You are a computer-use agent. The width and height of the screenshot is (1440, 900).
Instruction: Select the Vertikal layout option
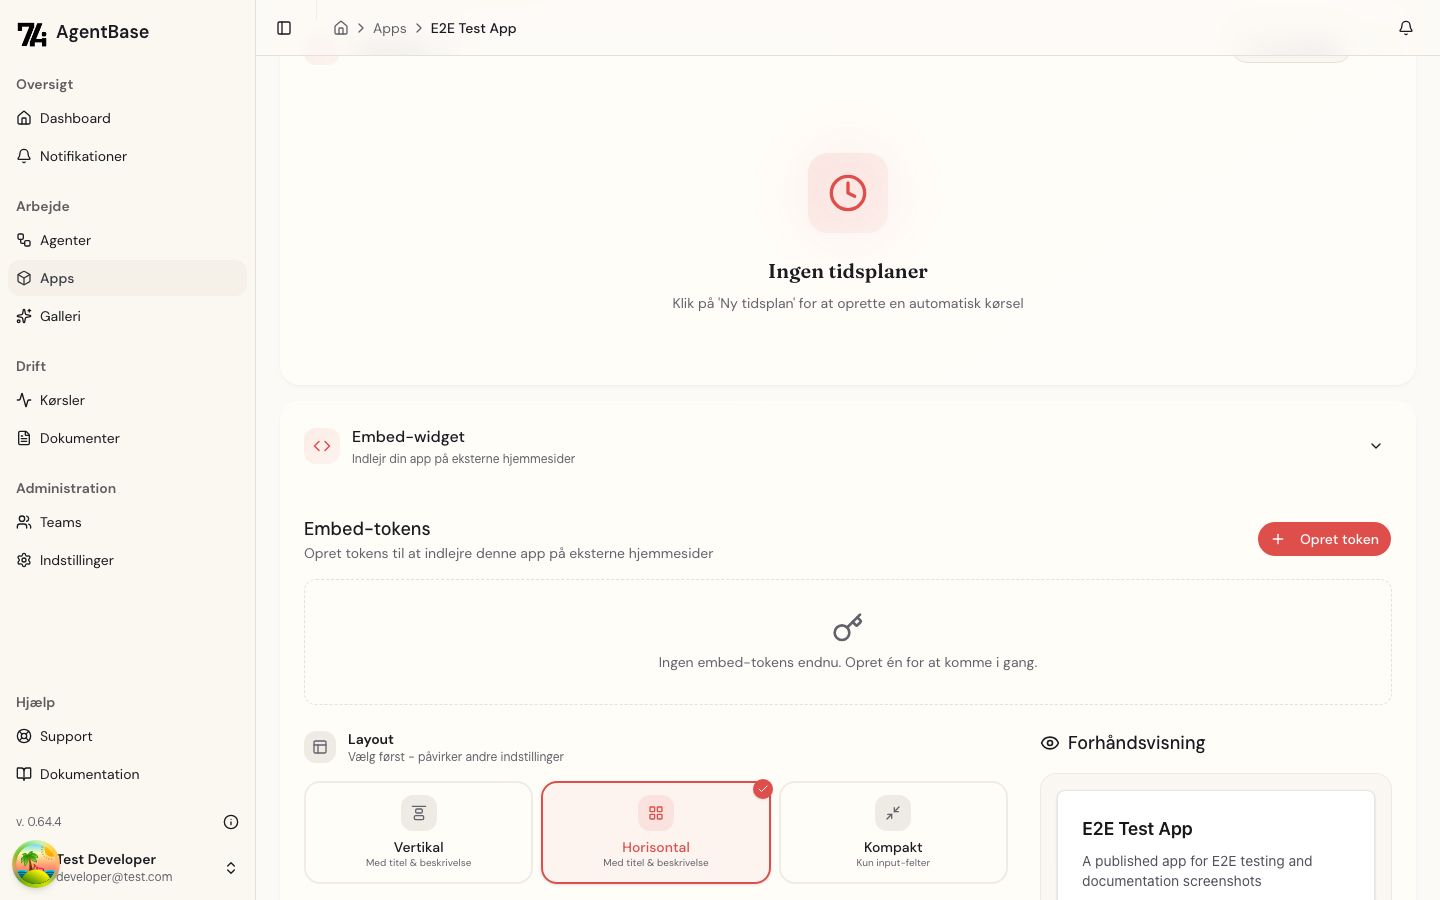418,832
